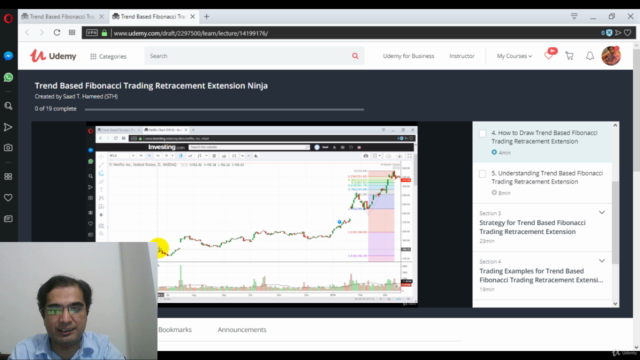Click the red search magnifier button

click(355, 56)
